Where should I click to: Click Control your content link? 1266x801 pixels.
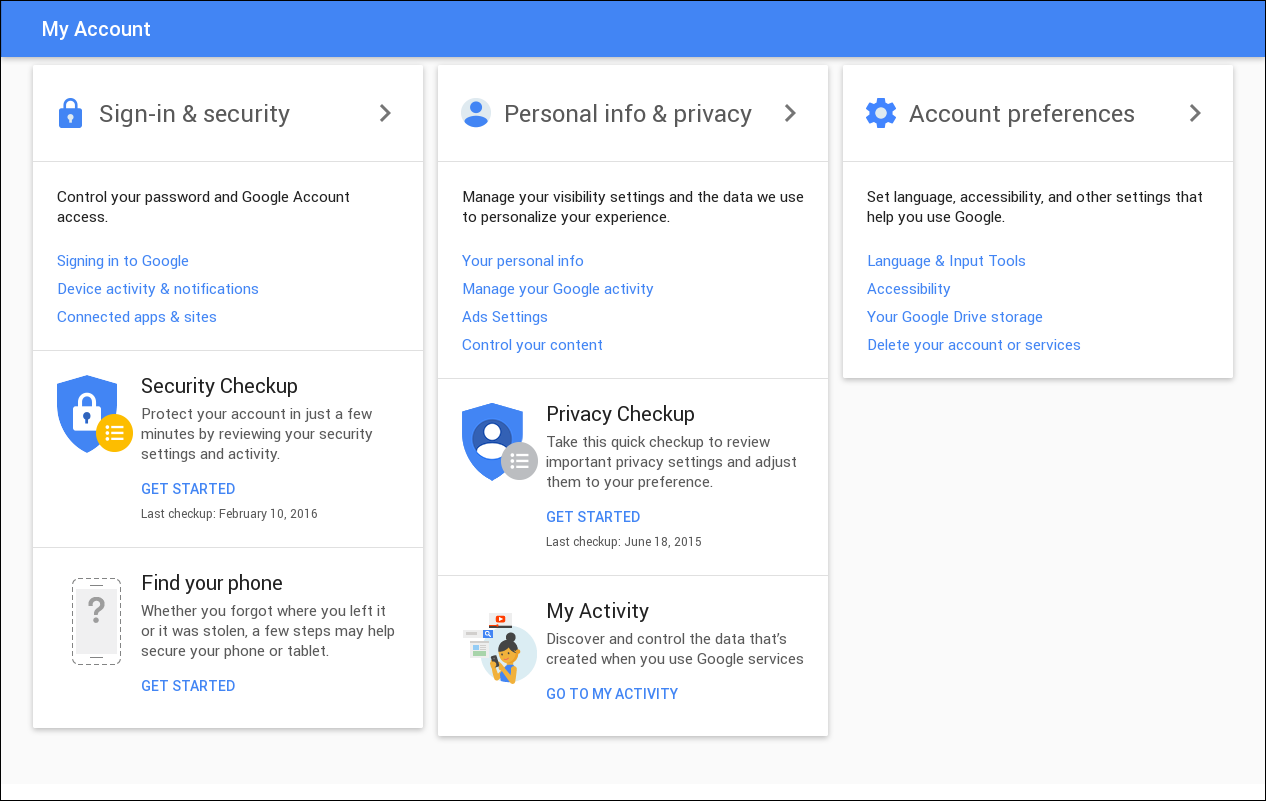point(533,345)
